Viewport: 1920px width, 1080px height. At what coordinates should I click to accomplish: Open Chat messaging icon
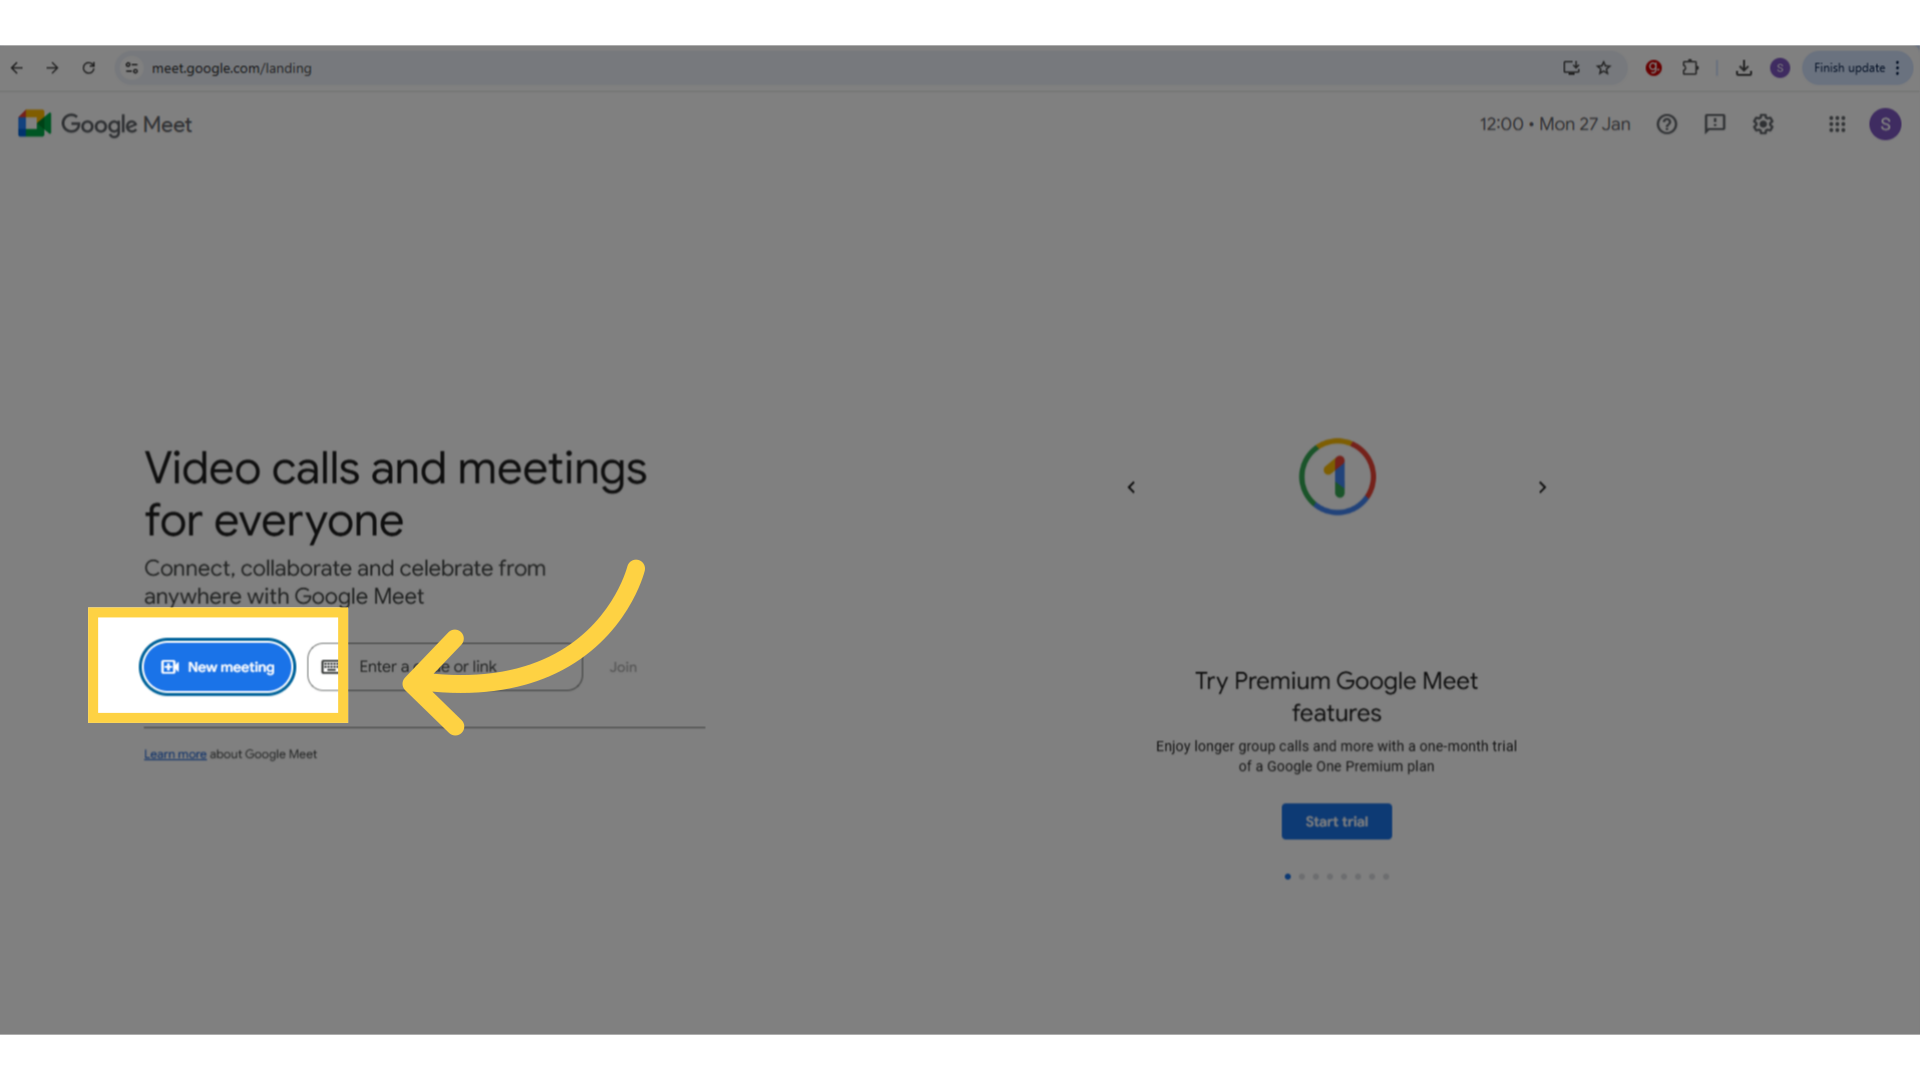1714,124
